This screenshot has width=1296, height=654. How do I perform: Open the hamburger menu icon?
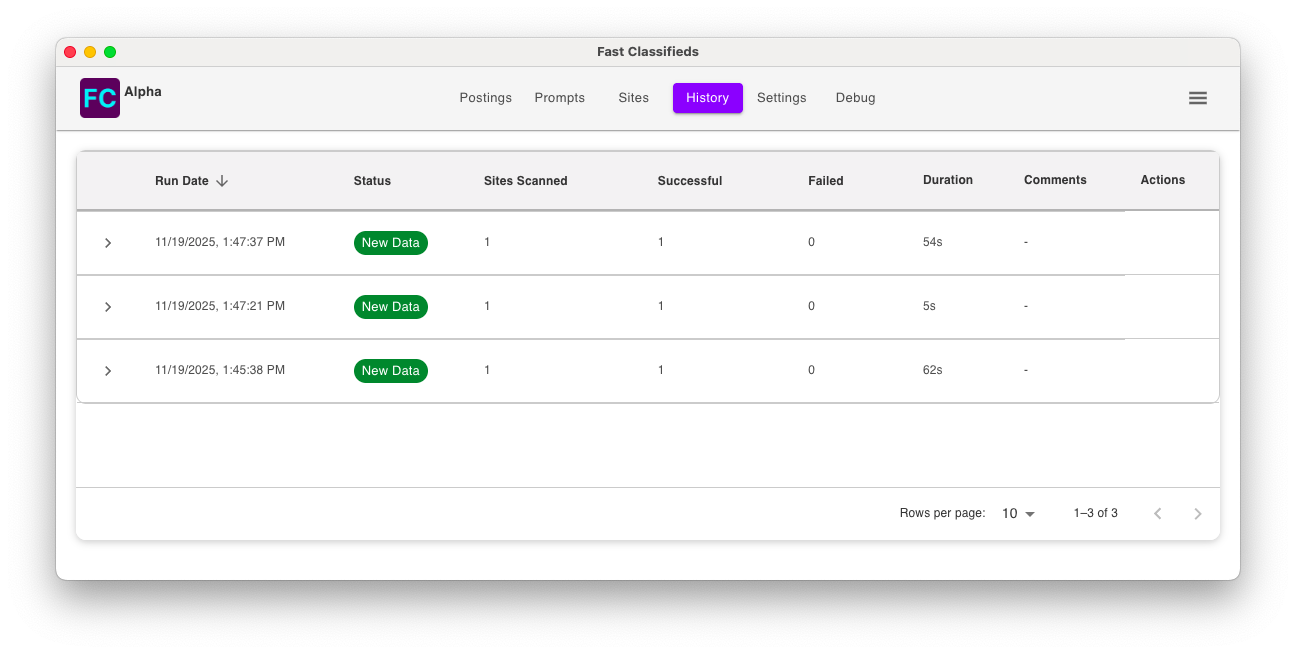coord(1197,98)
